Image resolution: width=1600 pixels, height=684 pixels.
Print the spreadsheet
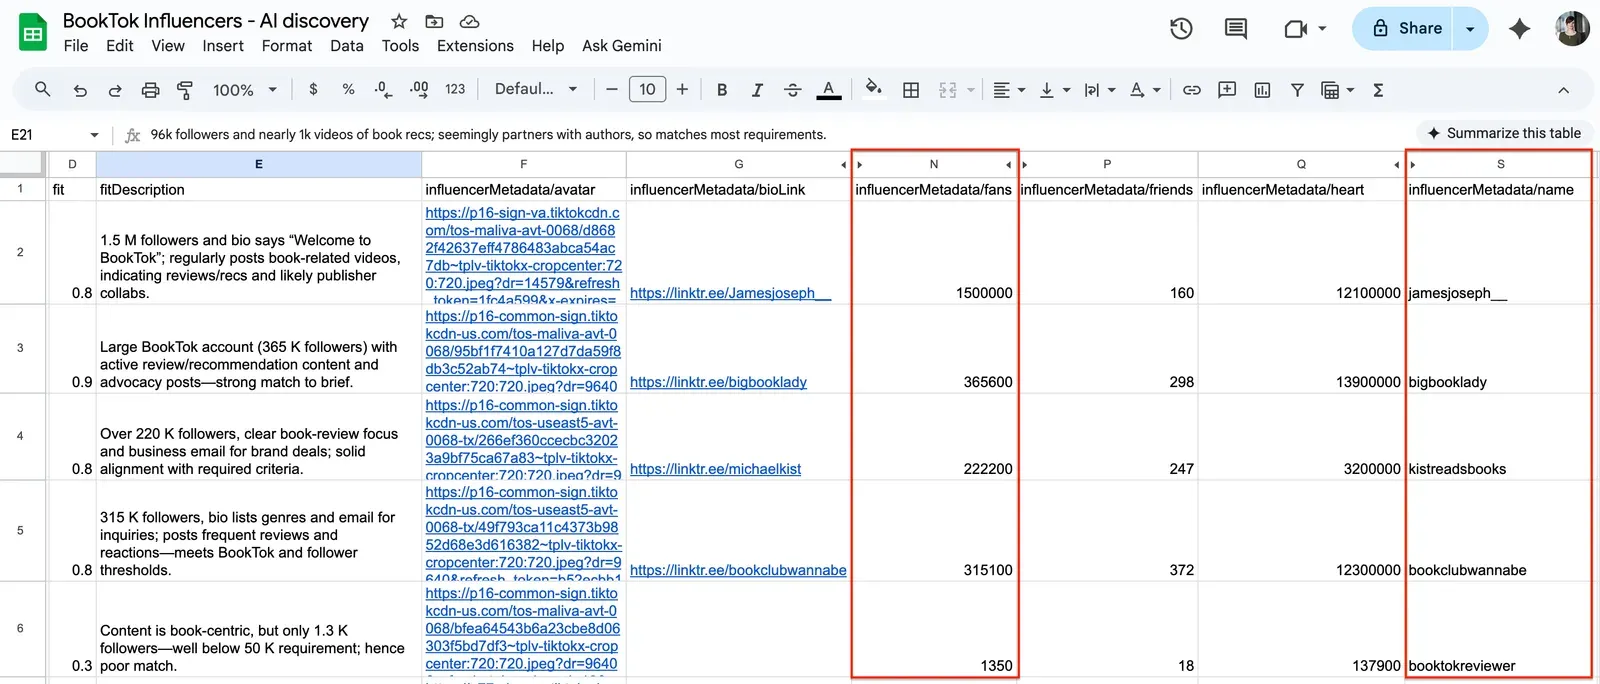tap(150, 90)
